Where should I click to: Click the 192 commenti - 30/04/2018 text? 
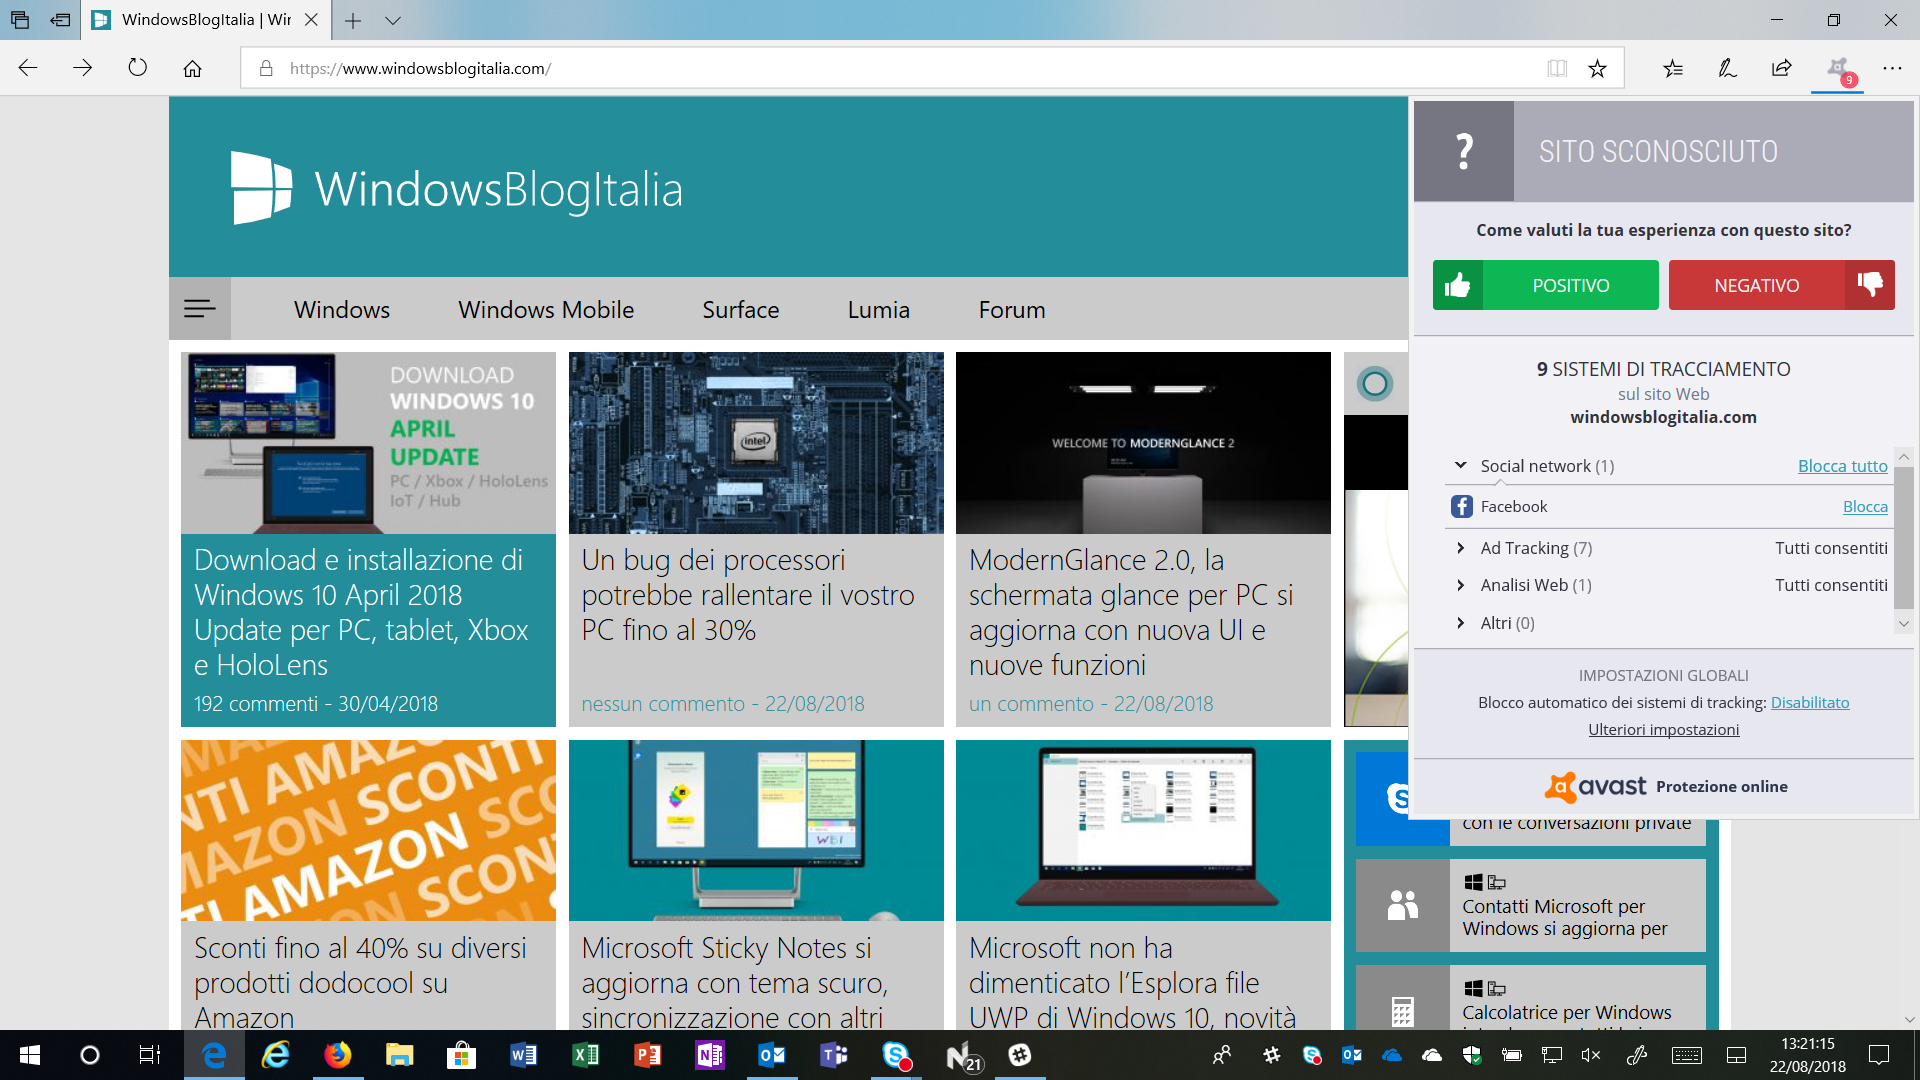click(316, 704)
